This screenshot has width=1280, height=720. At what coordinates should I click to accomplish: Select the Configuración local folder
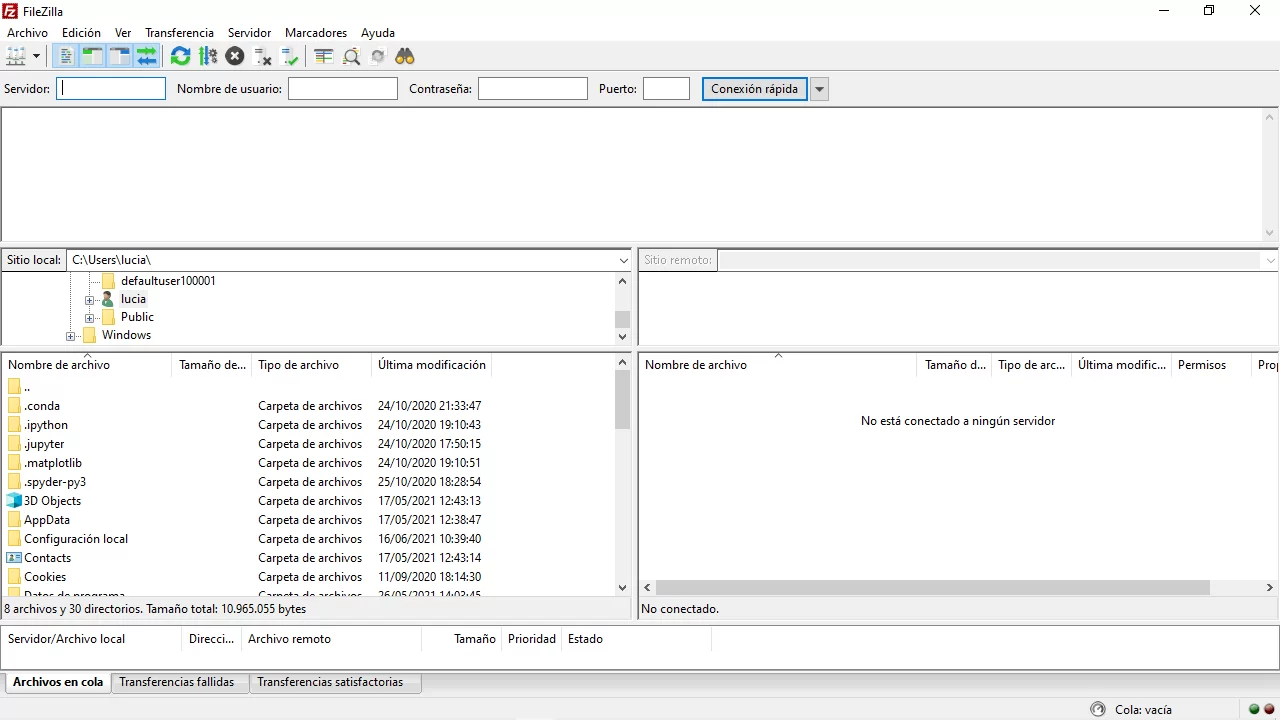76,539
